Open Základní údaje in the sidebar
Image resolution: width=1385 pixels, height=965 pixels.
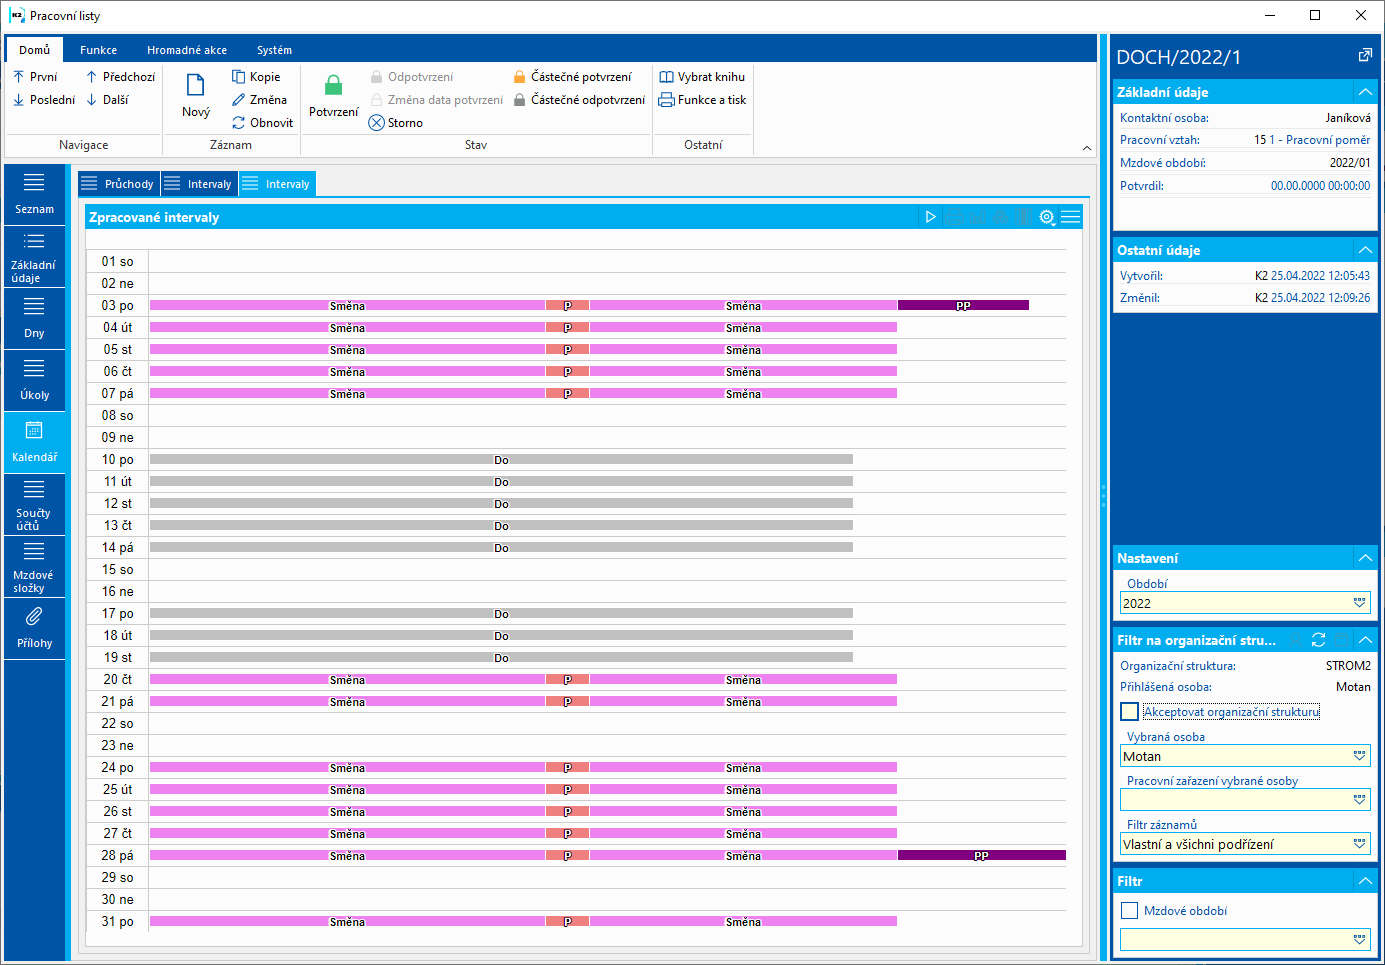click(x=34, y=257)
